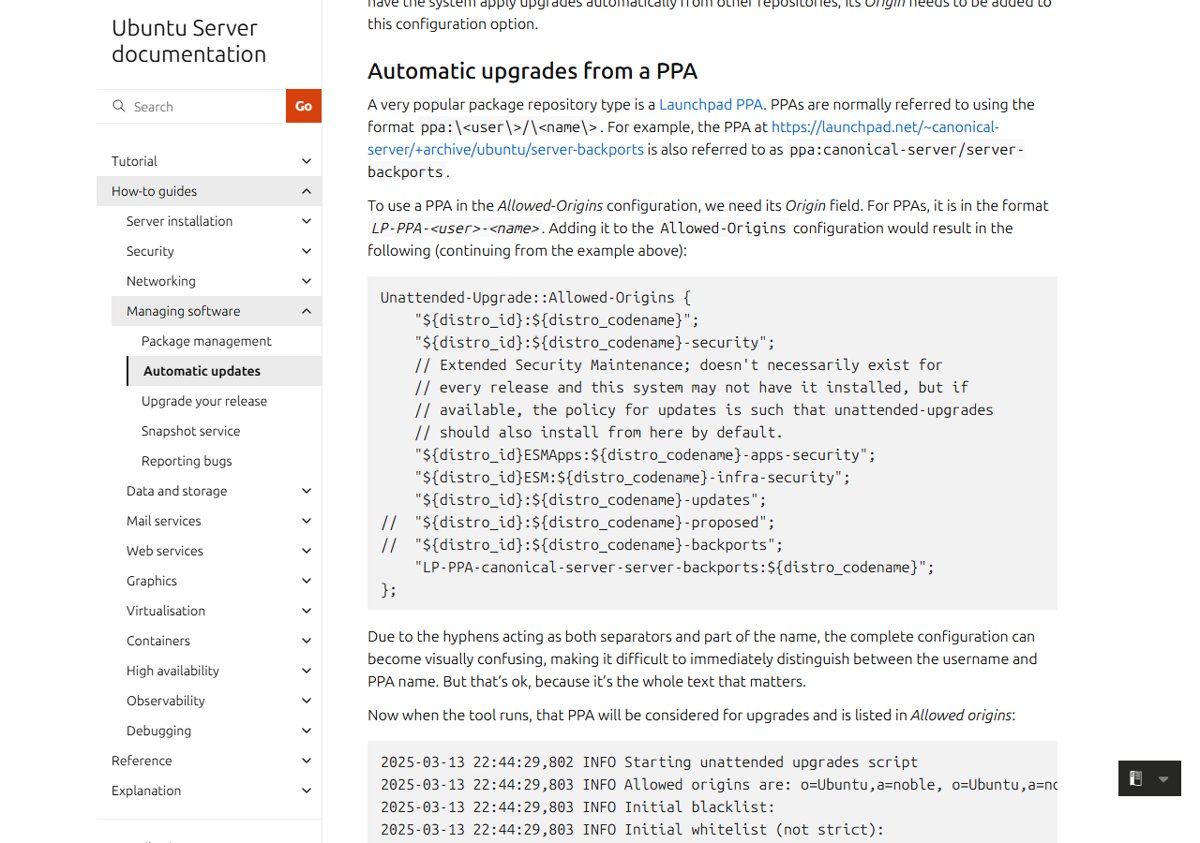Open the Mail services sidebar link
Viewport: 1200px width, 843px height.
163,521
